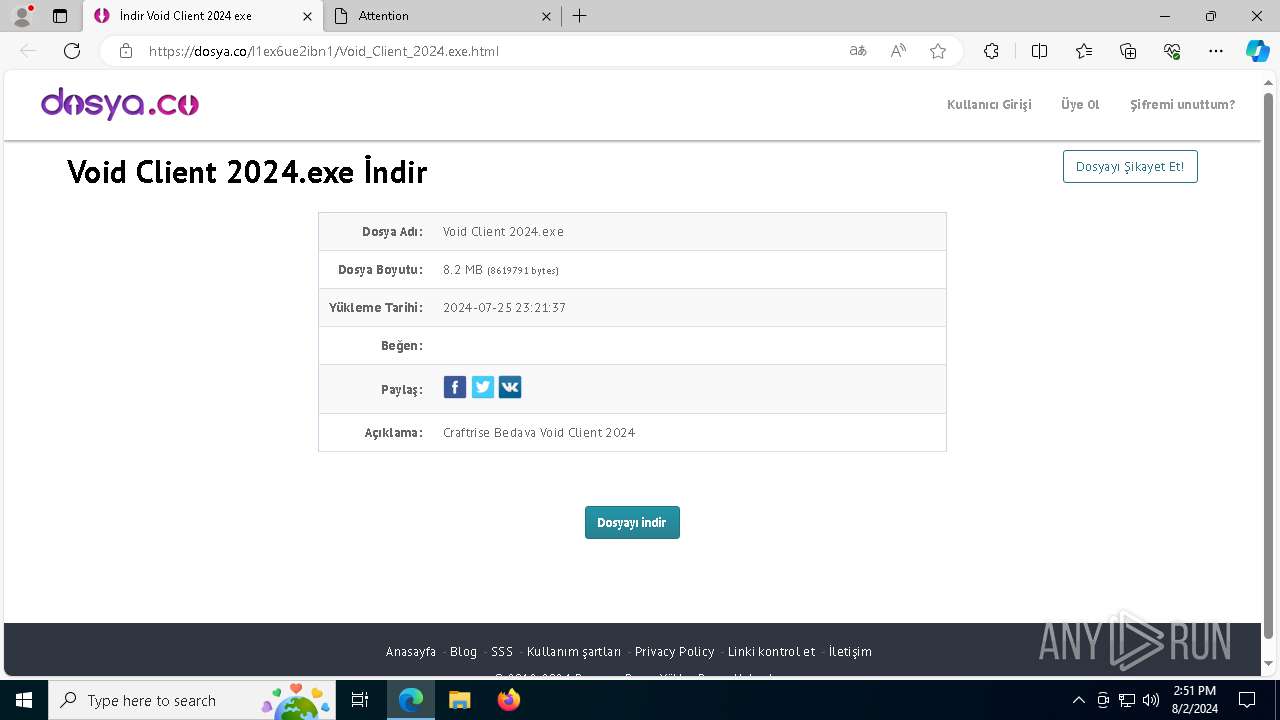Click the Facebook share icon
The height and width of the screenshot is (720, 1280).
(455, 388)
